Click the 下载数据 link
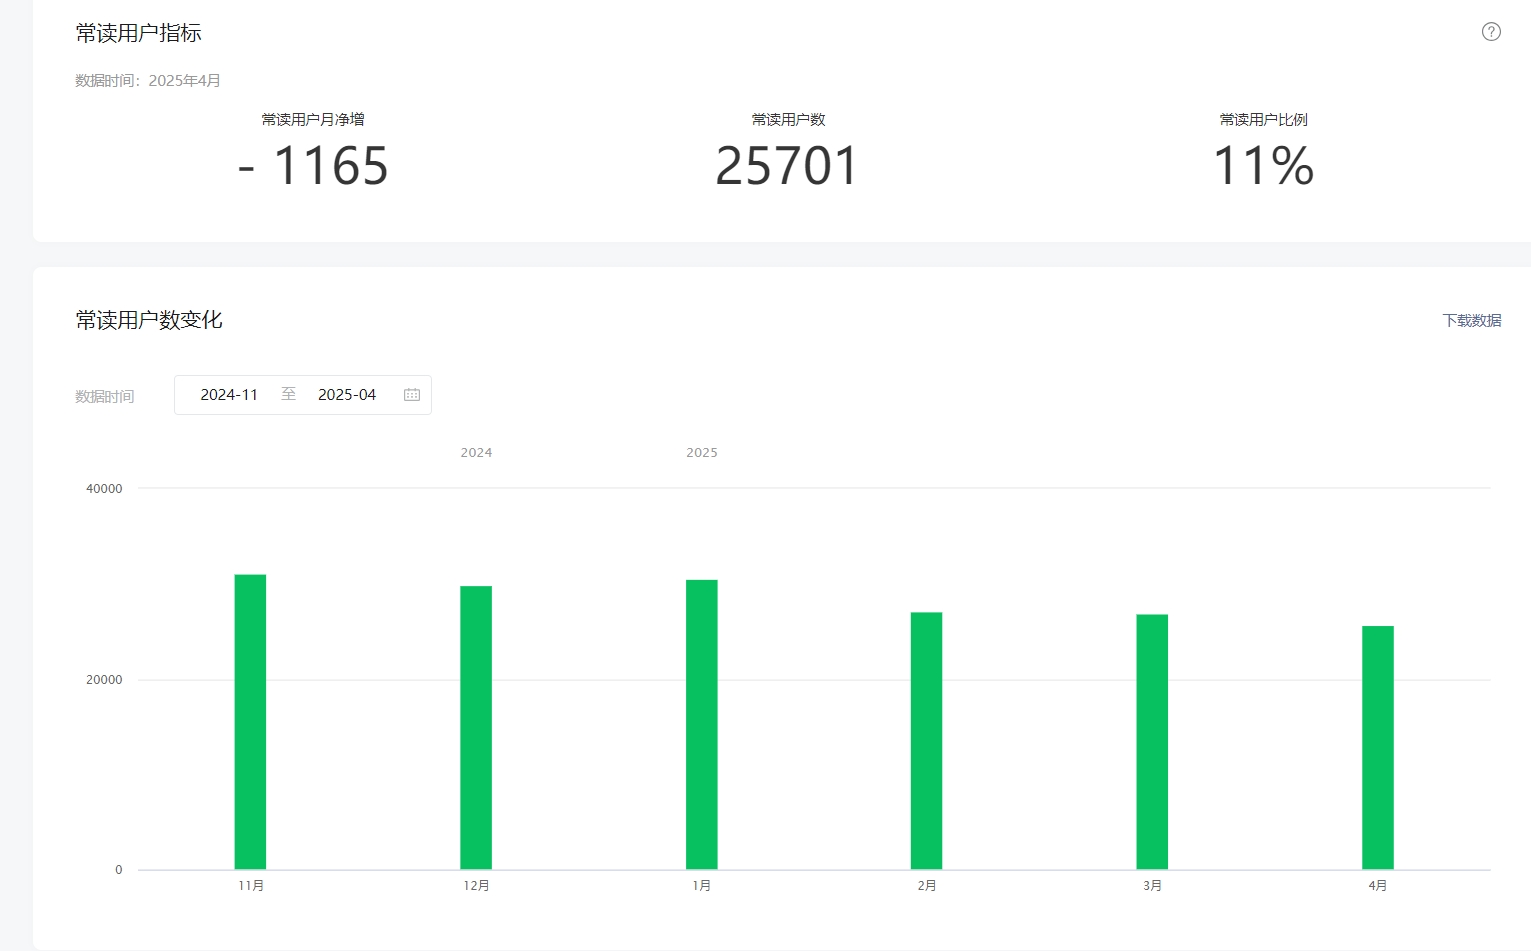Screen dimensions: 1531x951 (x=1471, y=321)
